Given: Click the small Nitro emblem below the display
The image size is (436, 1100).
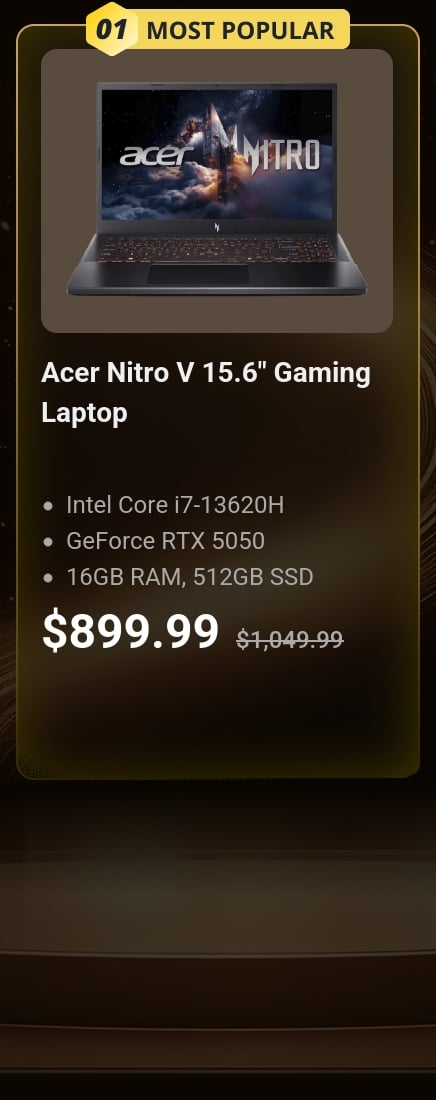Looking at the screenshot, I should [x=217, y=226].
